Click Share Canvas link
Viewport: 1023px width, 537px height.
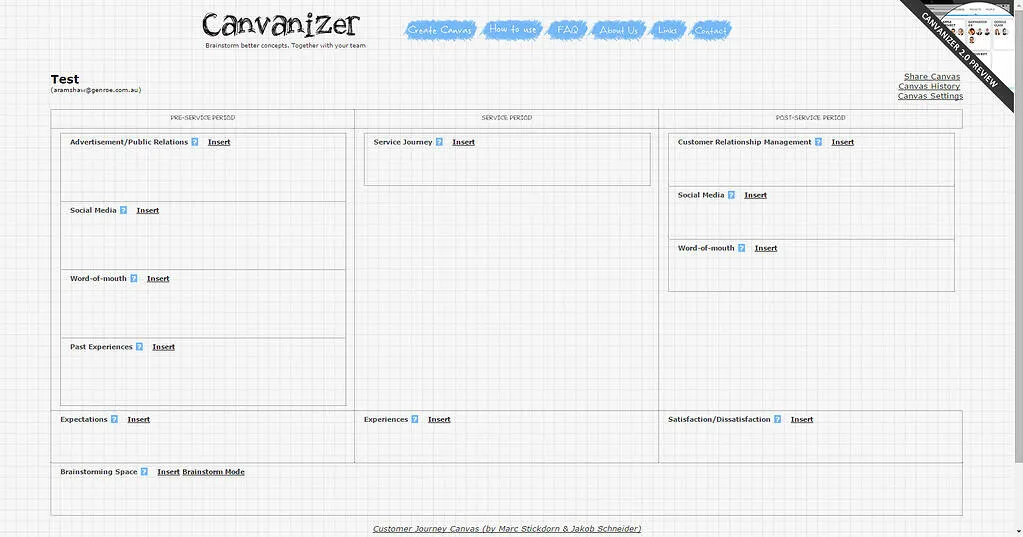[x=932, y=76]
